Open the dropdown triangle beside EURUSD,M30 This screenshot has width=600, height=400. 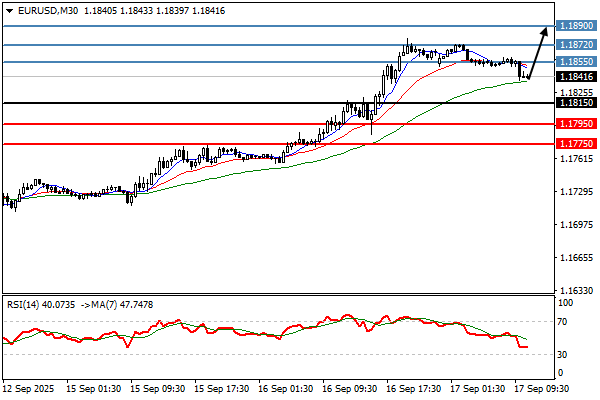pyautogui.click(x=10, y=11)
